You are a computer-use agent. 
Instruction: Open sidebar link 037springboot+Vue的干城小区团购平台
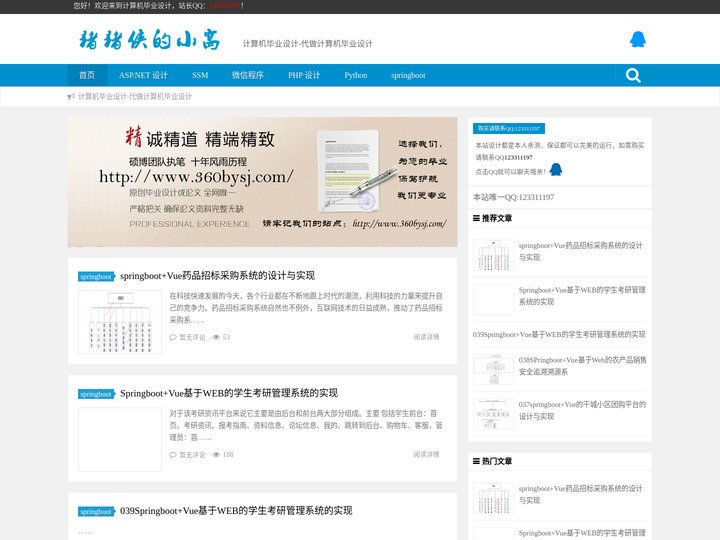point(582,411)
